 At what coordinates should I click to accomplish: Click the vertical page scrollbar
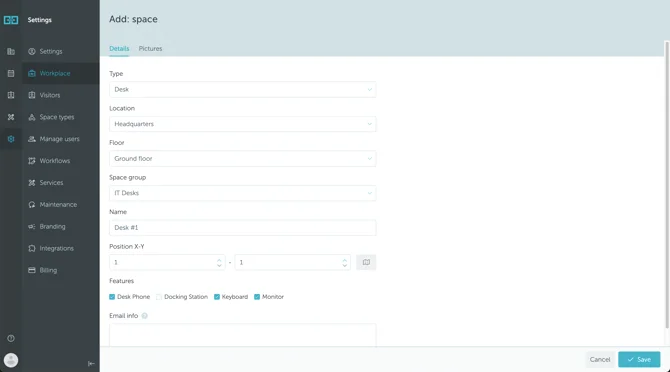(667, 185)
